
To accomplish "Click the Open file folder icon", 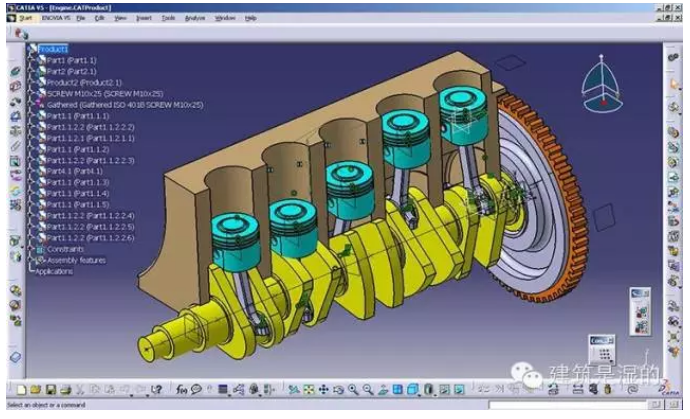I will 36,390.
